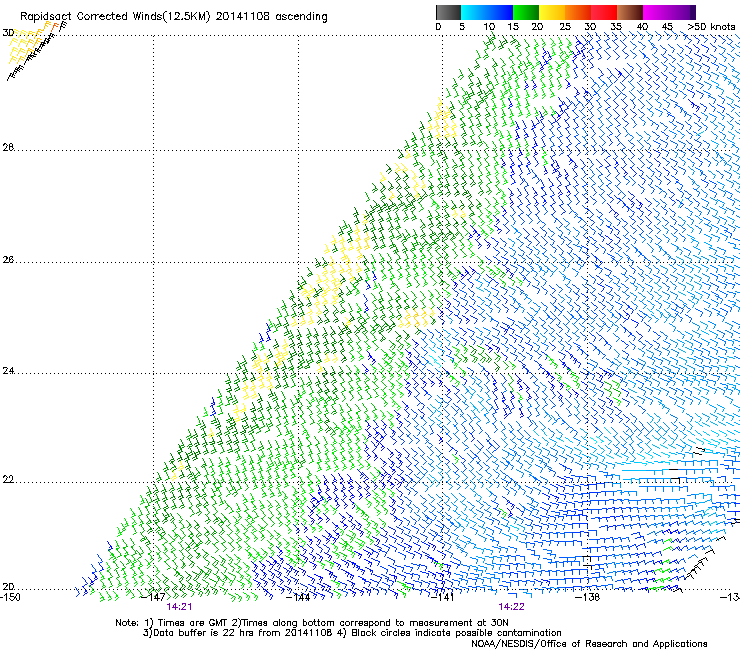Click the '-141' longitude axis label
This screenshot has width=740, height=650.
pos(443,597)
